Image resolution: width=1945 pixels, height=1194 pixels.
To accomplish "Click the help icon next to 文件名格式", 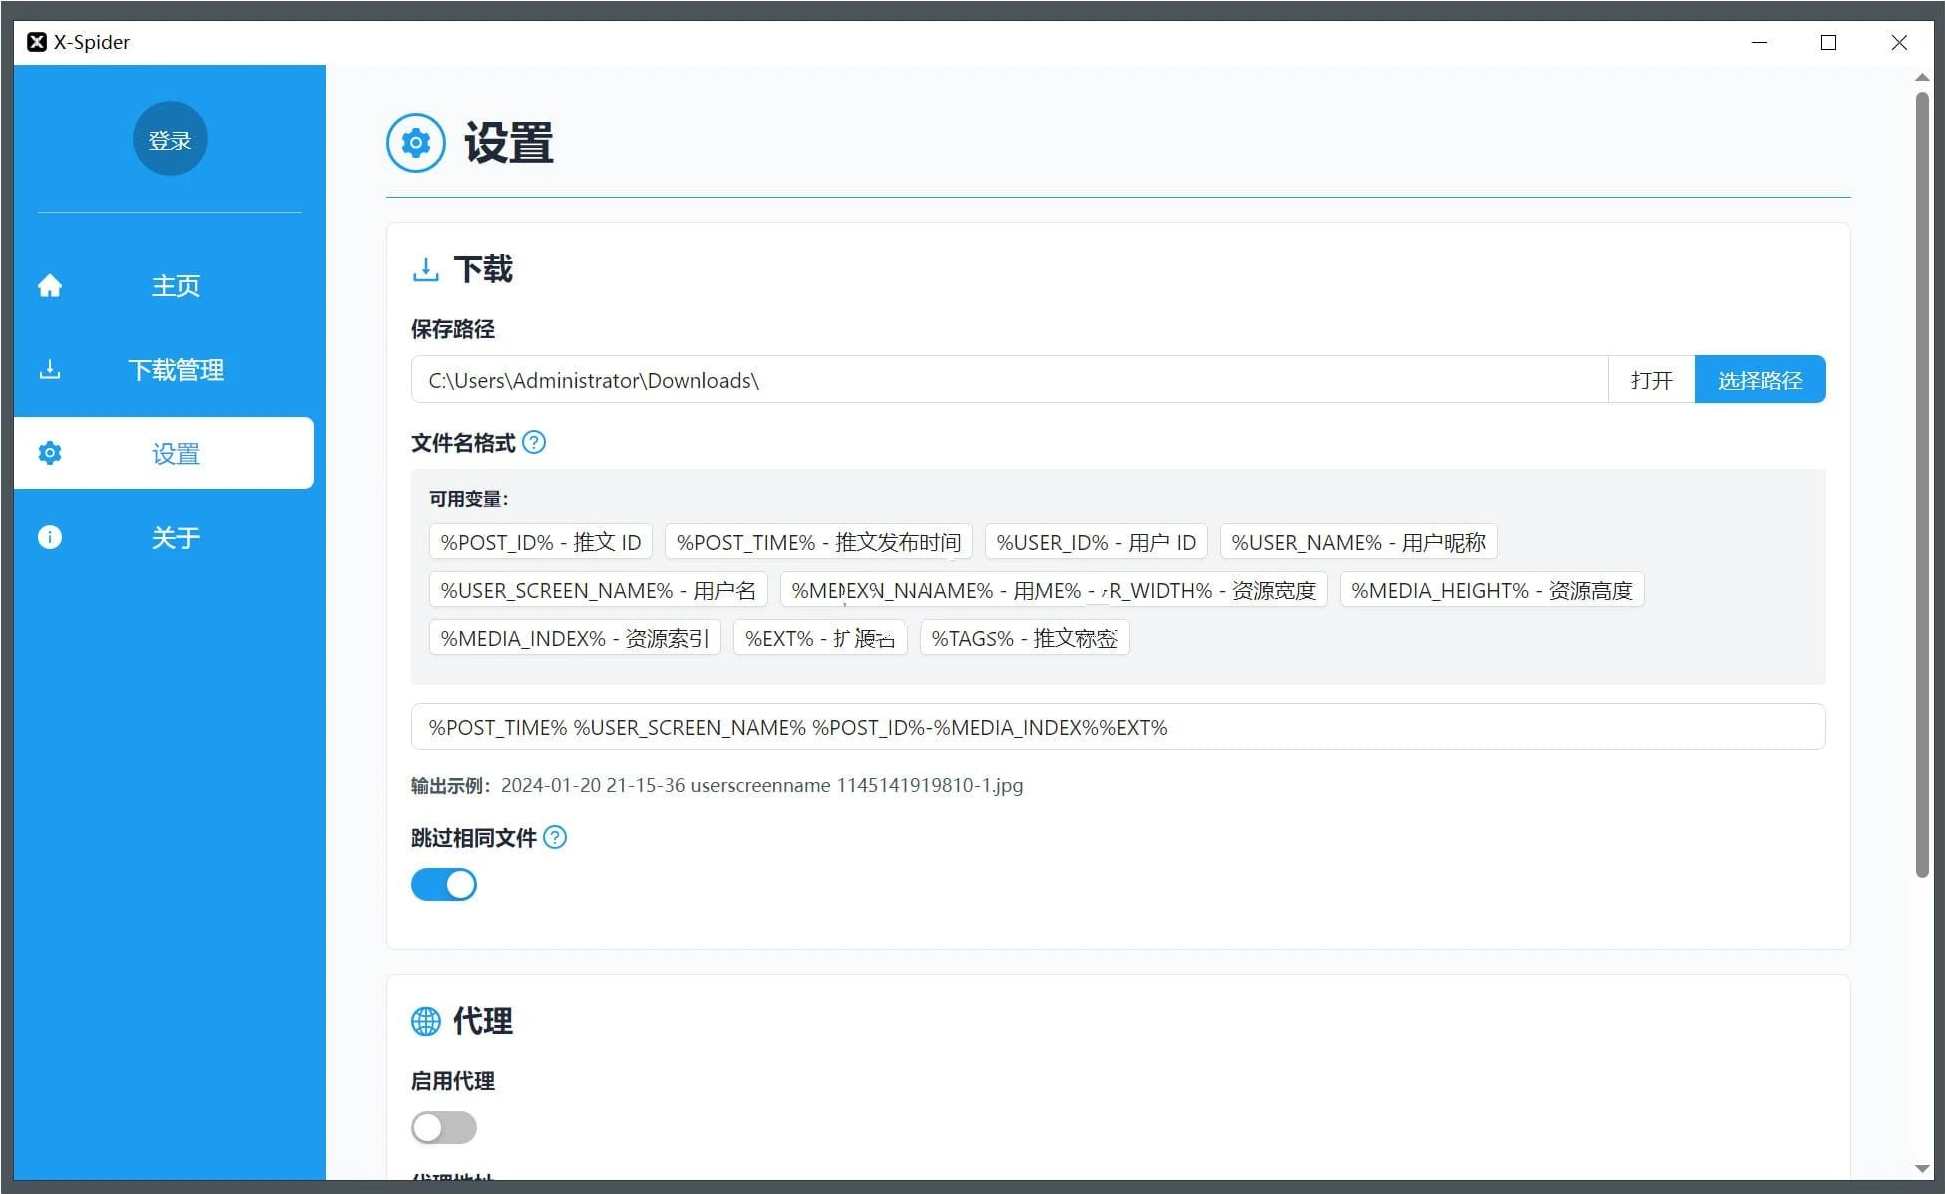I will pos(534,443).
